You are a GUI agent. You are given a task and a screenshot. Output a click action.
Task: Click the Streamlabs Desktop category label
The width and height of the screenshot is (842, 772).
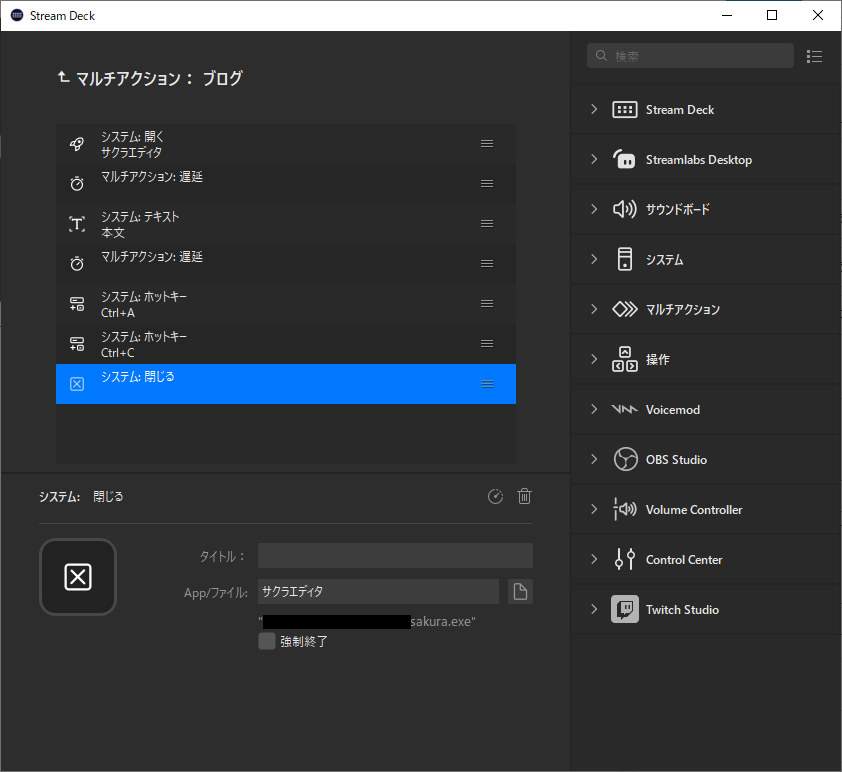tap(699, 159)
